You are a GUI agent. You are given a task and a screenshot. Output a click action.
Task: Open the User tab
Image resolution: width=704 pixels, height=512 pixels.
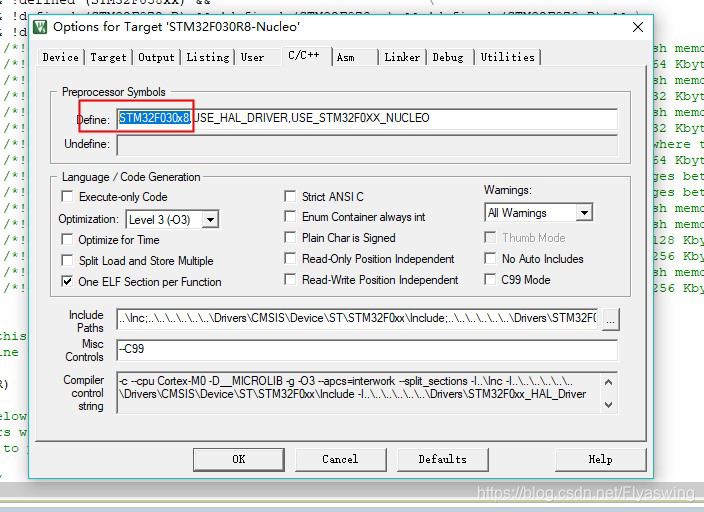pyautogui.click(x=252, y=57)
